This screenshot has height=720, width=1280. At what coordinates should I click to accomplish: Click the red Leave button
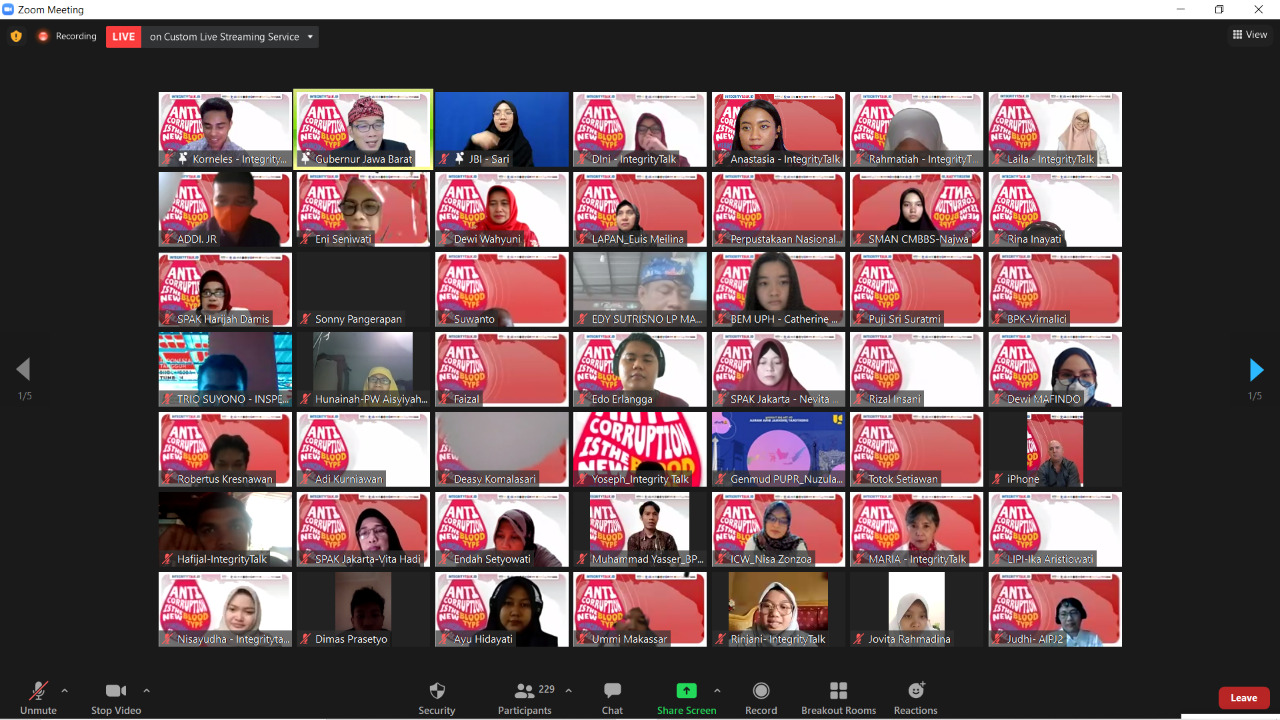pyautogui.click(x=1243, y=698)
